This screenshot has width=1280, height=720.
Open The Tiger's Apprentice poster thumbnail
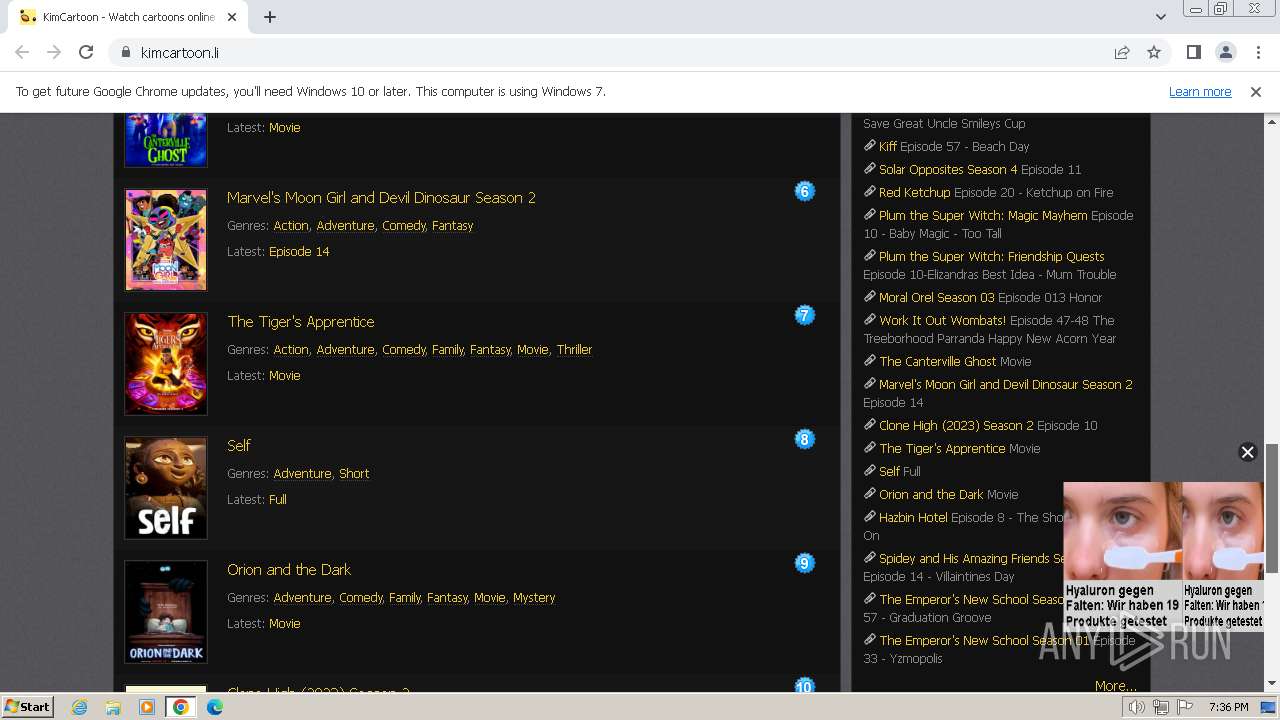click(x=166, y=364)
